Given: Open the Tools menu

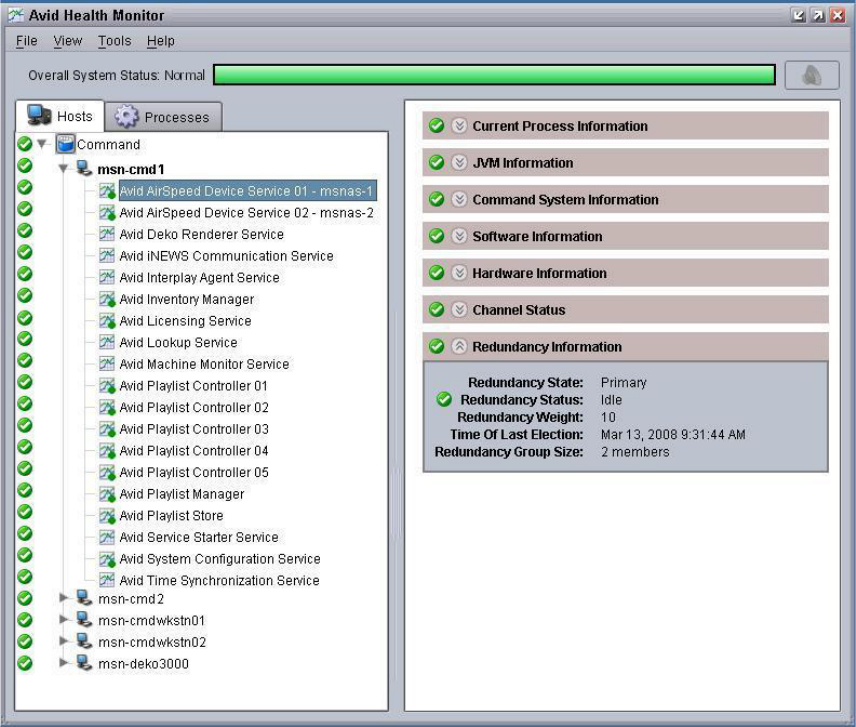Looking at the screenshot, I should click(115, 41).
